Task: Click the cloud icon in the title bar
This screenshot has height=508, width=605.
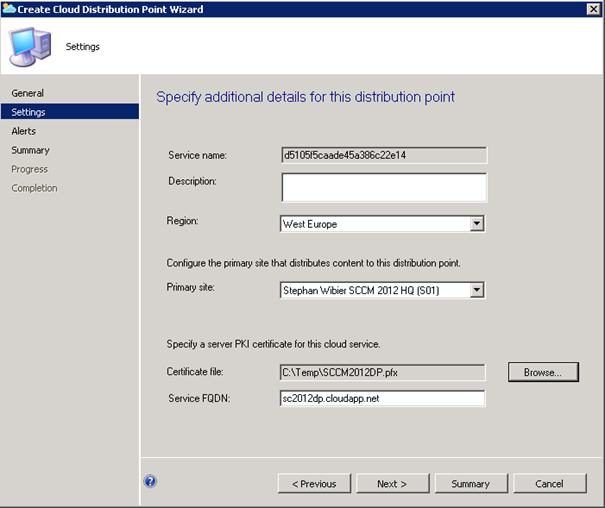Action: coord(10,9)
